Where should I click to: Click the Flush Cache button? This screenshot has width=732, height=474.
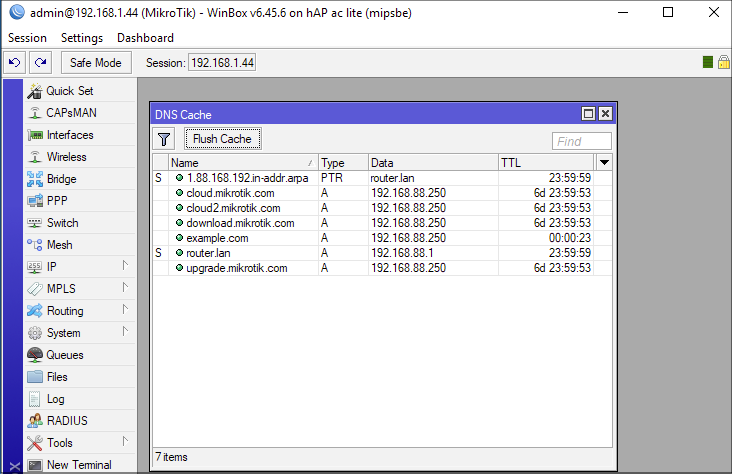(223, 139)
